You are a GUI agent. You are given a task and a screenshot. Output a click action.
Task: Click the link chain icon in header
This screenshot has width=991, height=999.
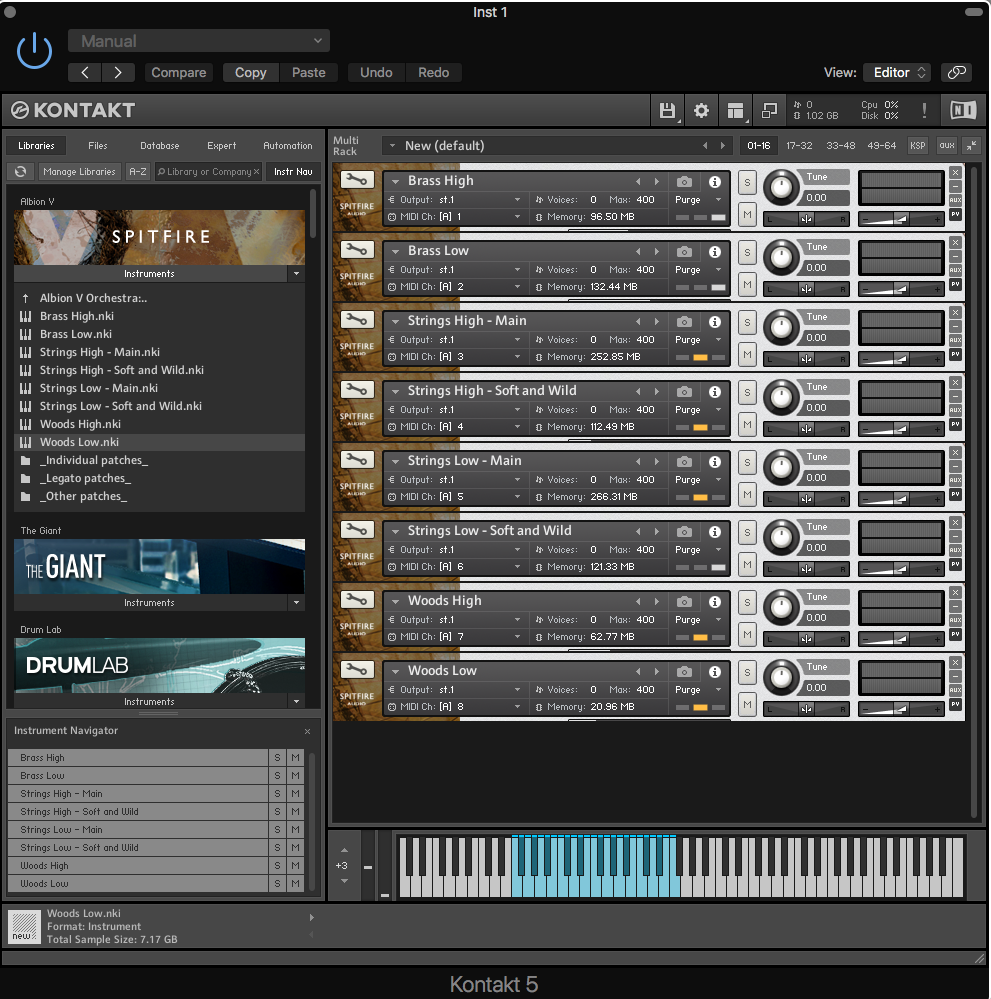(x=957, y=73)
